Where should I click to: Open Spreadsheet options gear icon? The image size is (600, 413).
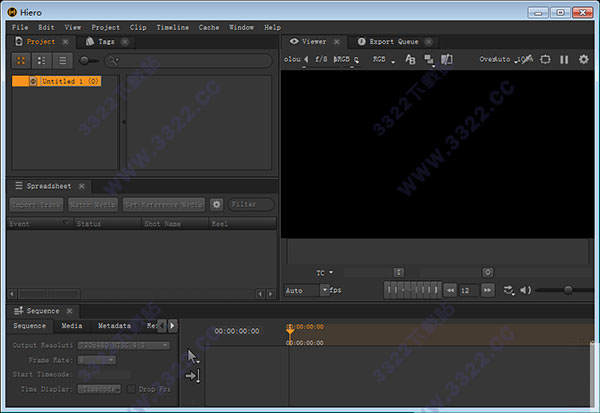coord(216,204)
